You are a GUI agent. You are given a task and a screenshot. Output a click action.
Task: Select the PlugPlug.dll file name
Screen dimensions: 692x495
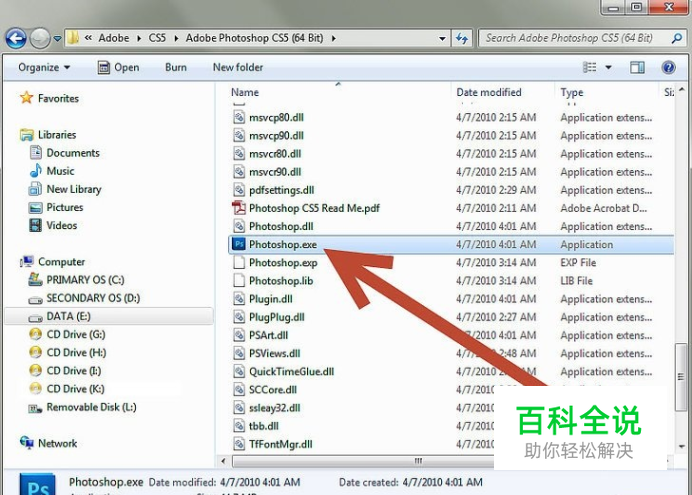[x=277, y=317]
